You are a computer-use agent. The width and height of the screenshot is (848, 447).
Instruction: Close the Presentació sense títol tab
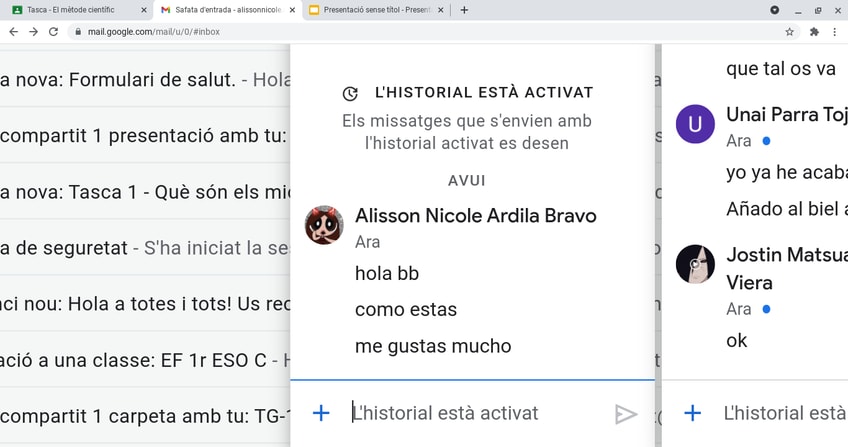point(440,10)
